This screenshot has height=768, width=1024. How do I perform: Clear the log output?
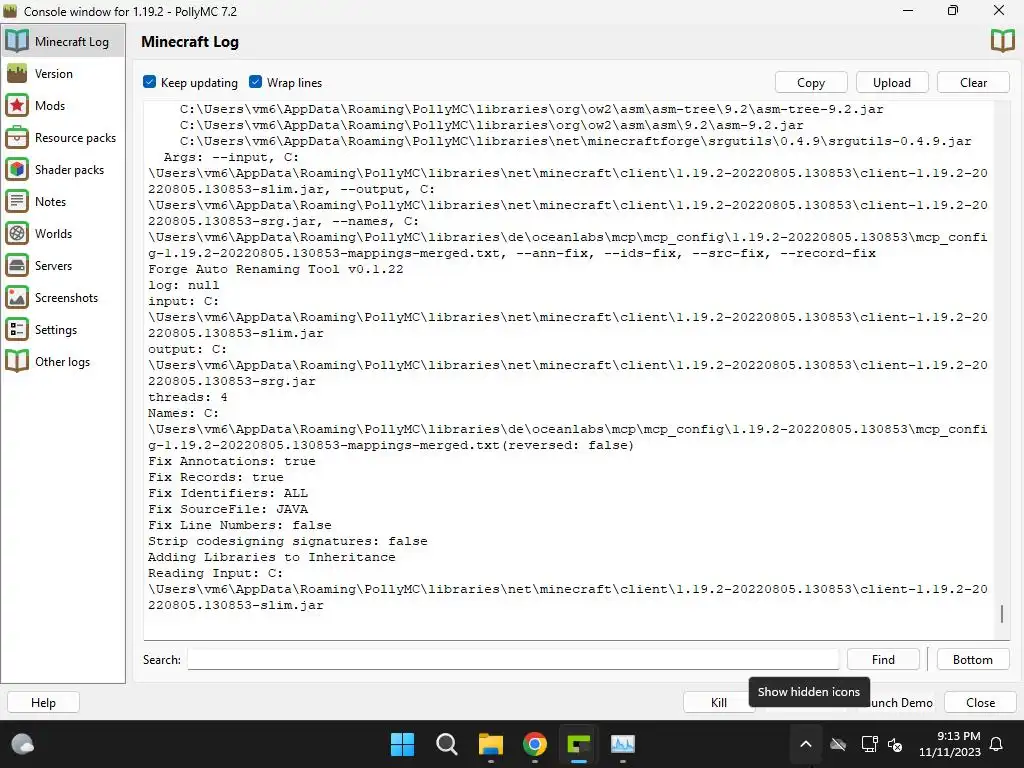(x=973, y=82)
